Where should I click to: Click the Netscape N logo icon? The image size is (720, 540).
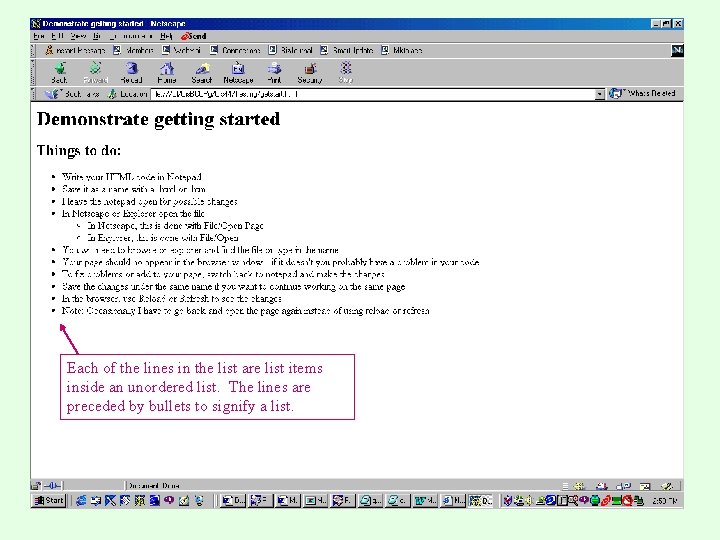(677, 51)
